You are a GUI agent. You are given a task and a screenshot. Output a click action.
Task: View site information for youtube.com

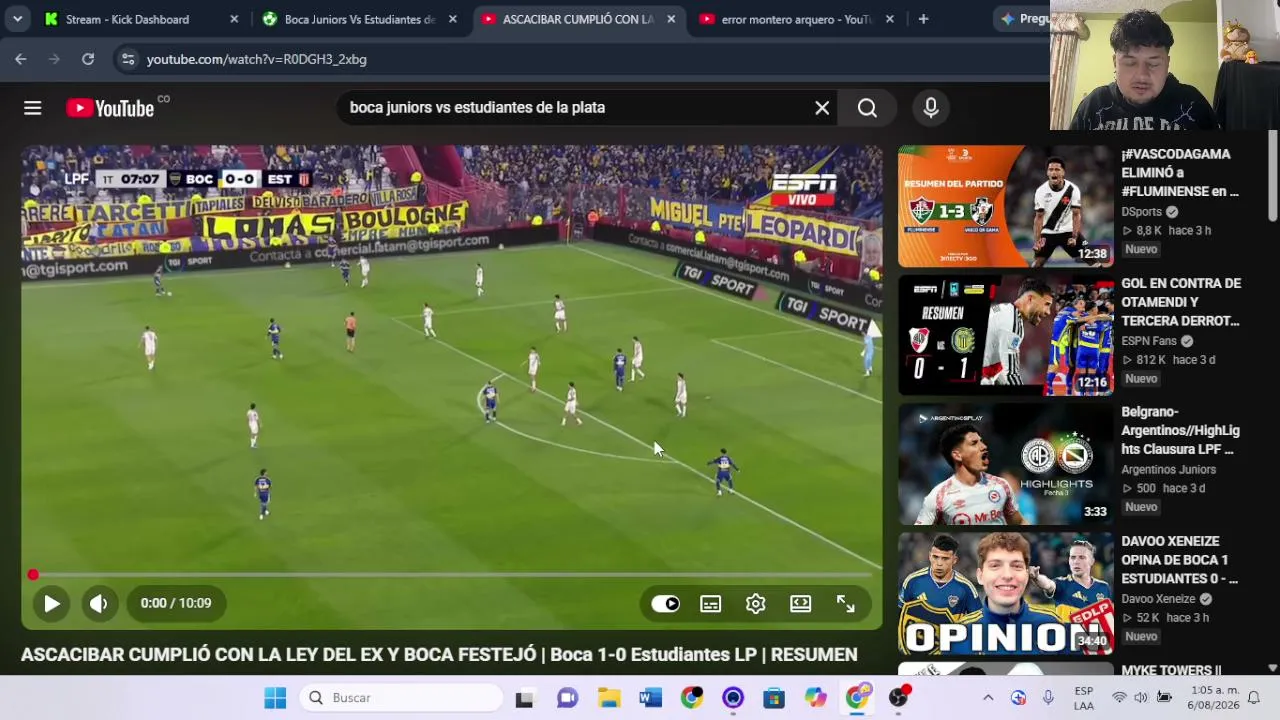pos(127,59)
